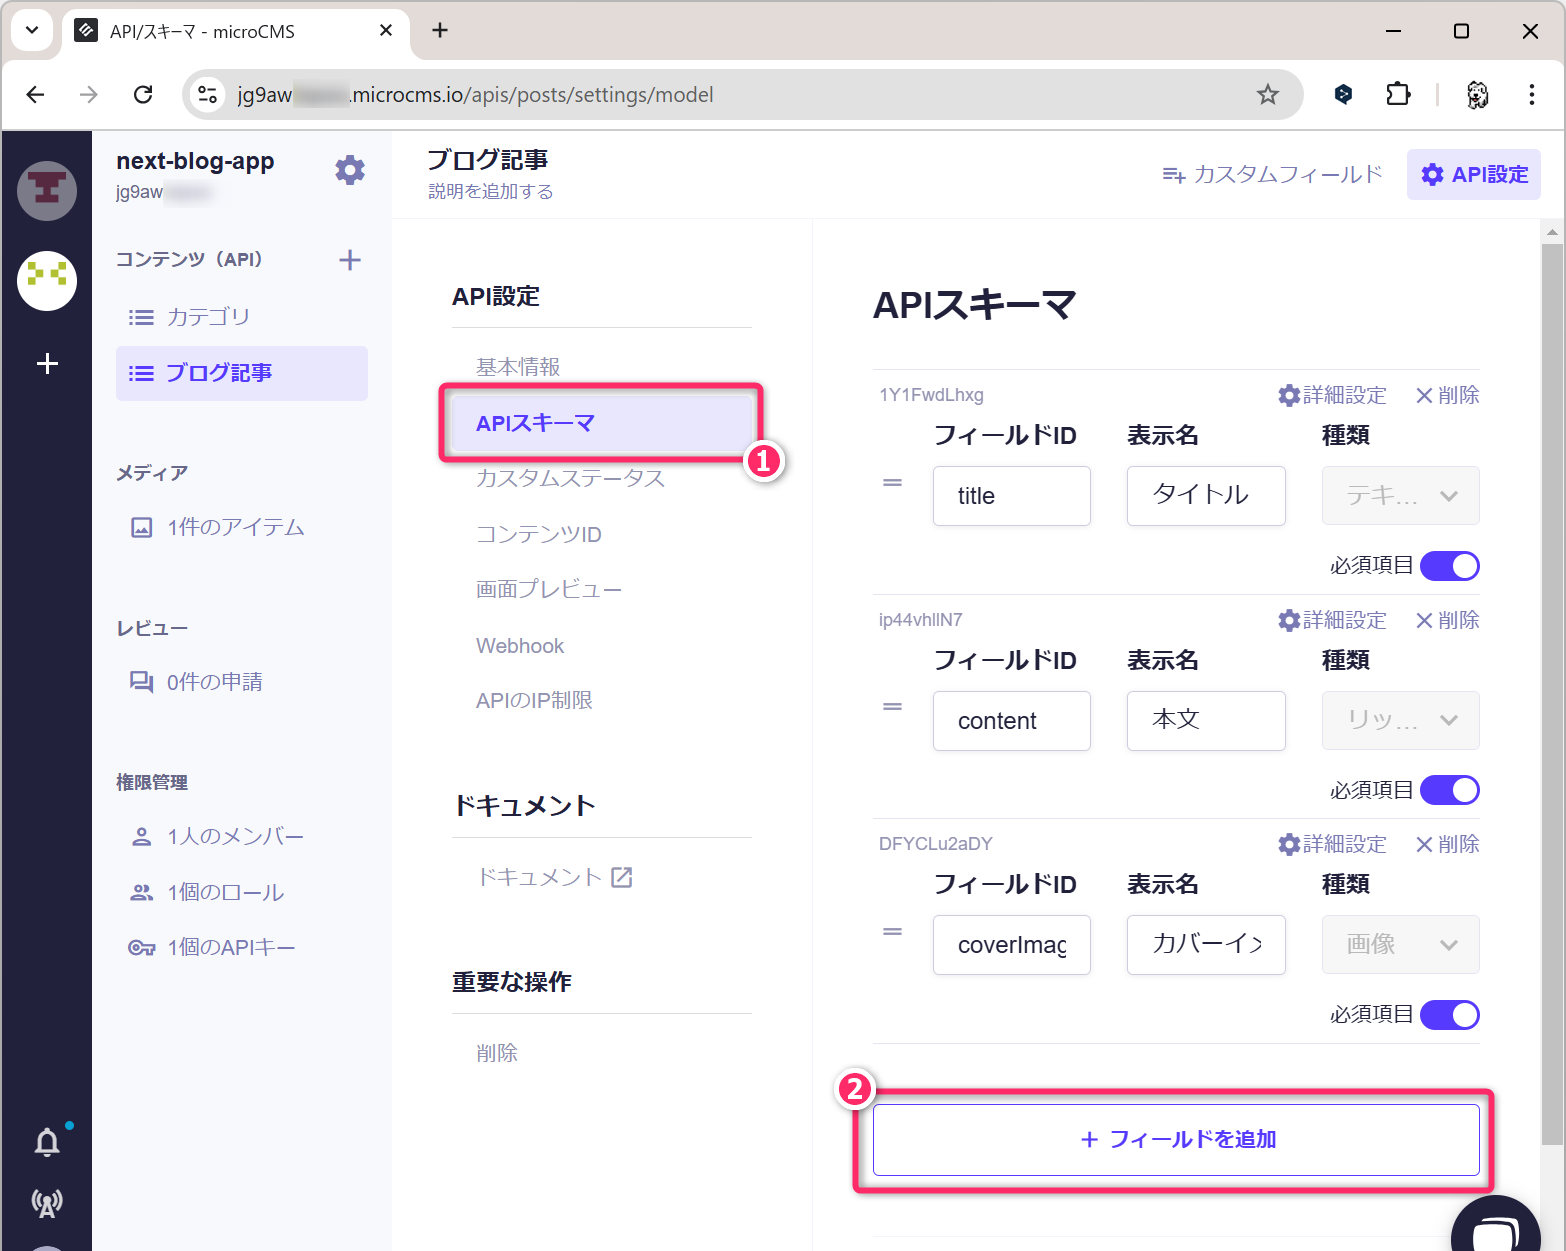The image size is (1566, 1251).
Task: Toggle required switch for content field
Action: [1449, 790]
